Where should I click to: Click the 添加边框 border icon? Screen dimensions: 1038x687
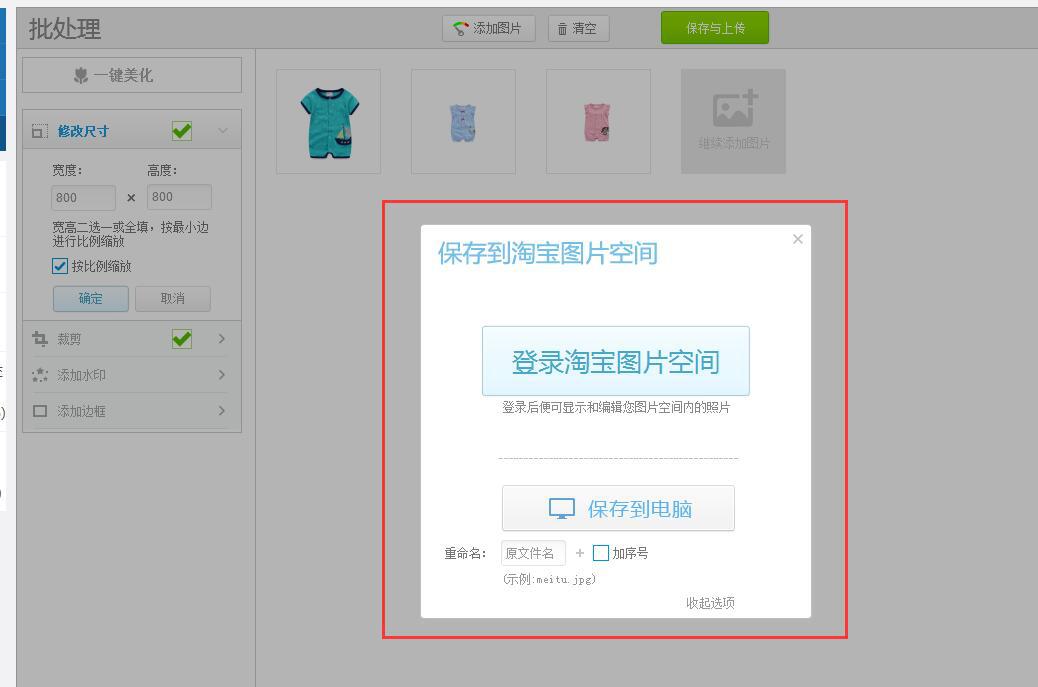[x=40, y=411]
